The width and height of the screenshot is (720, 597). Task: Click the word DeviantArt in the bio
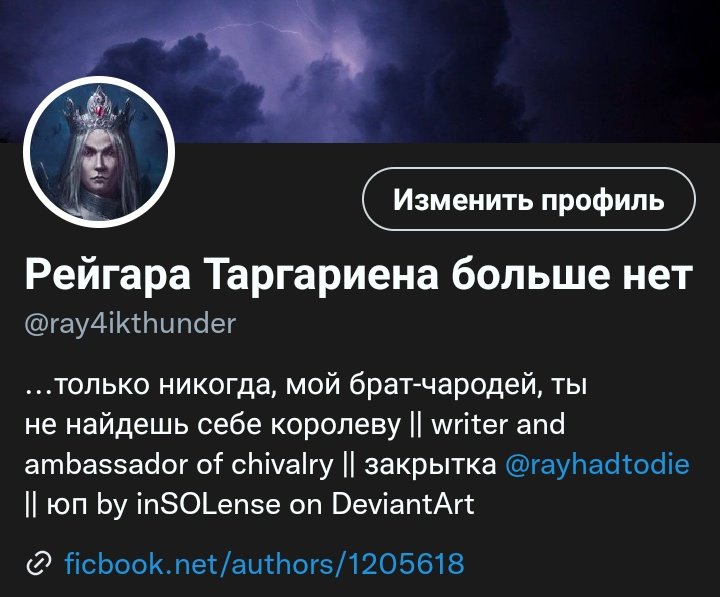pos(403,504)
